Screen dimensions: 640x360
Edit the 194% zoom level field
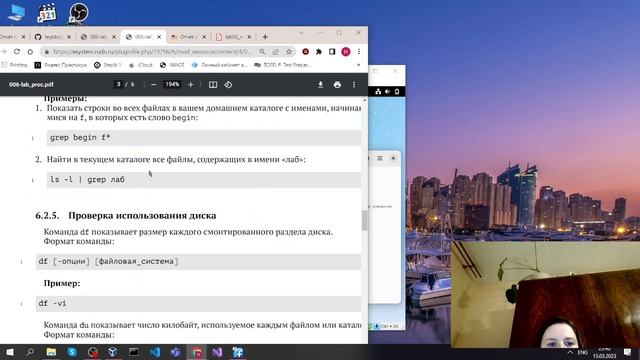coord(172,84)
